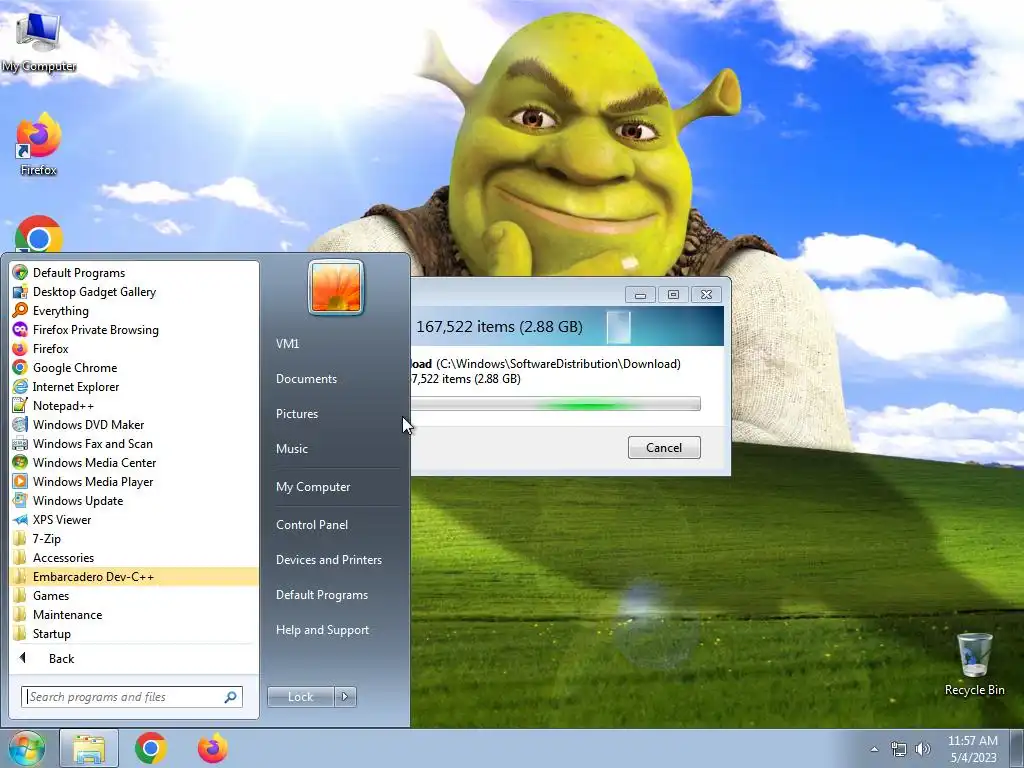Screen dimensions: 1024x768
Task: Click the user account flower picture
Action: 336,287
